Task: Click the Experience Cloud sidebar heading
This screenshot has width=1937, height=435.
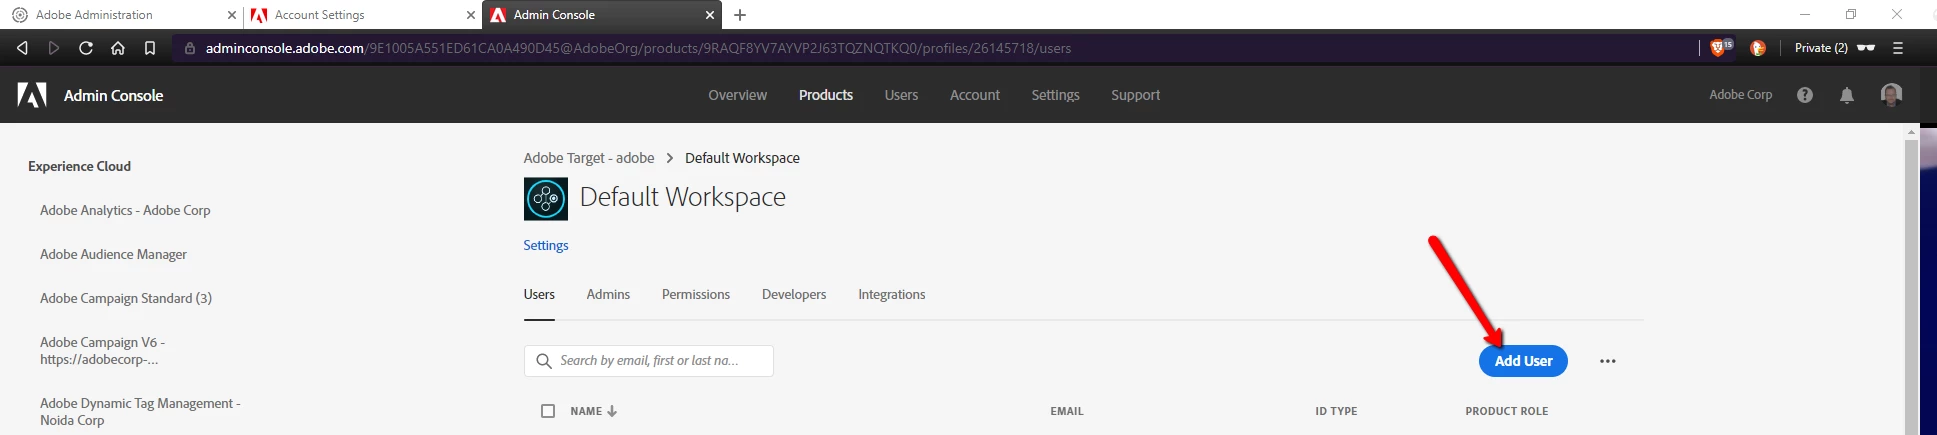Action: point(79,166)
